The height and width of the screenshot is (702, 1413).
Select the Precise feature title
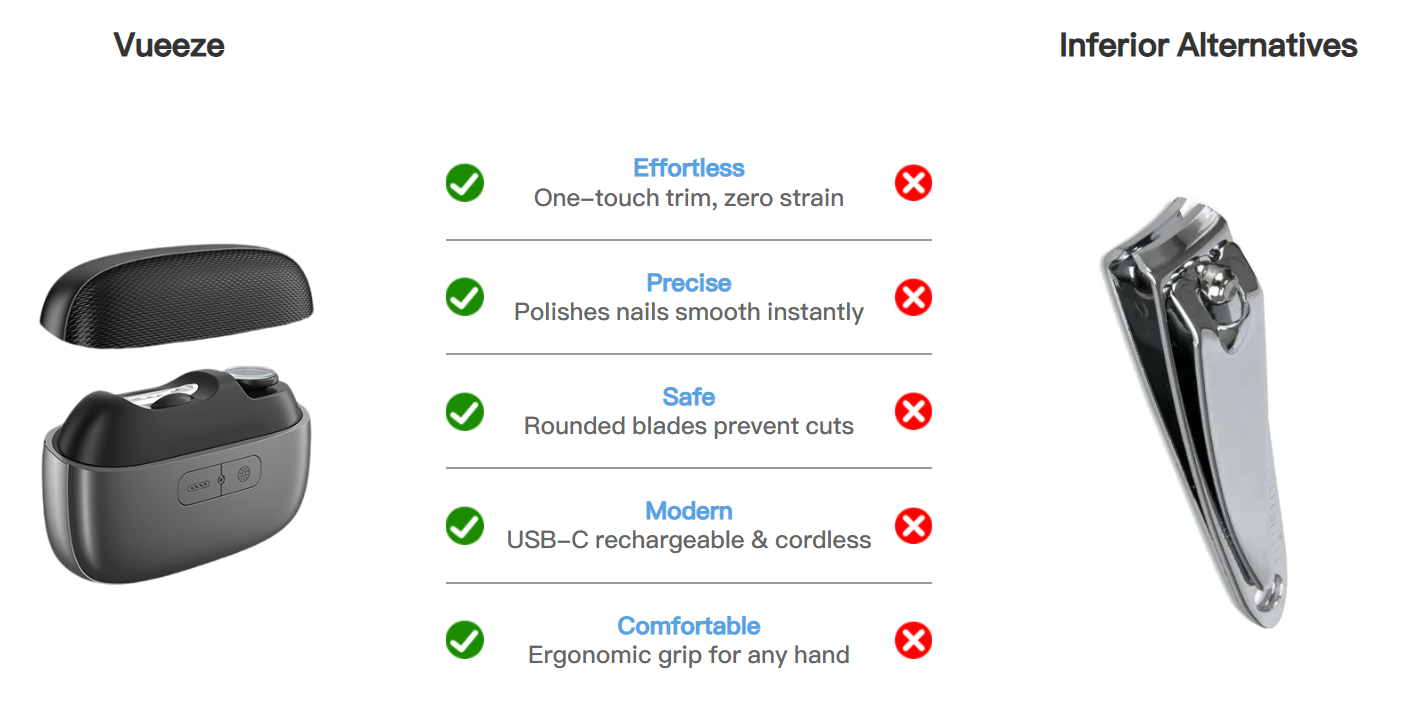tap(689, 282)
